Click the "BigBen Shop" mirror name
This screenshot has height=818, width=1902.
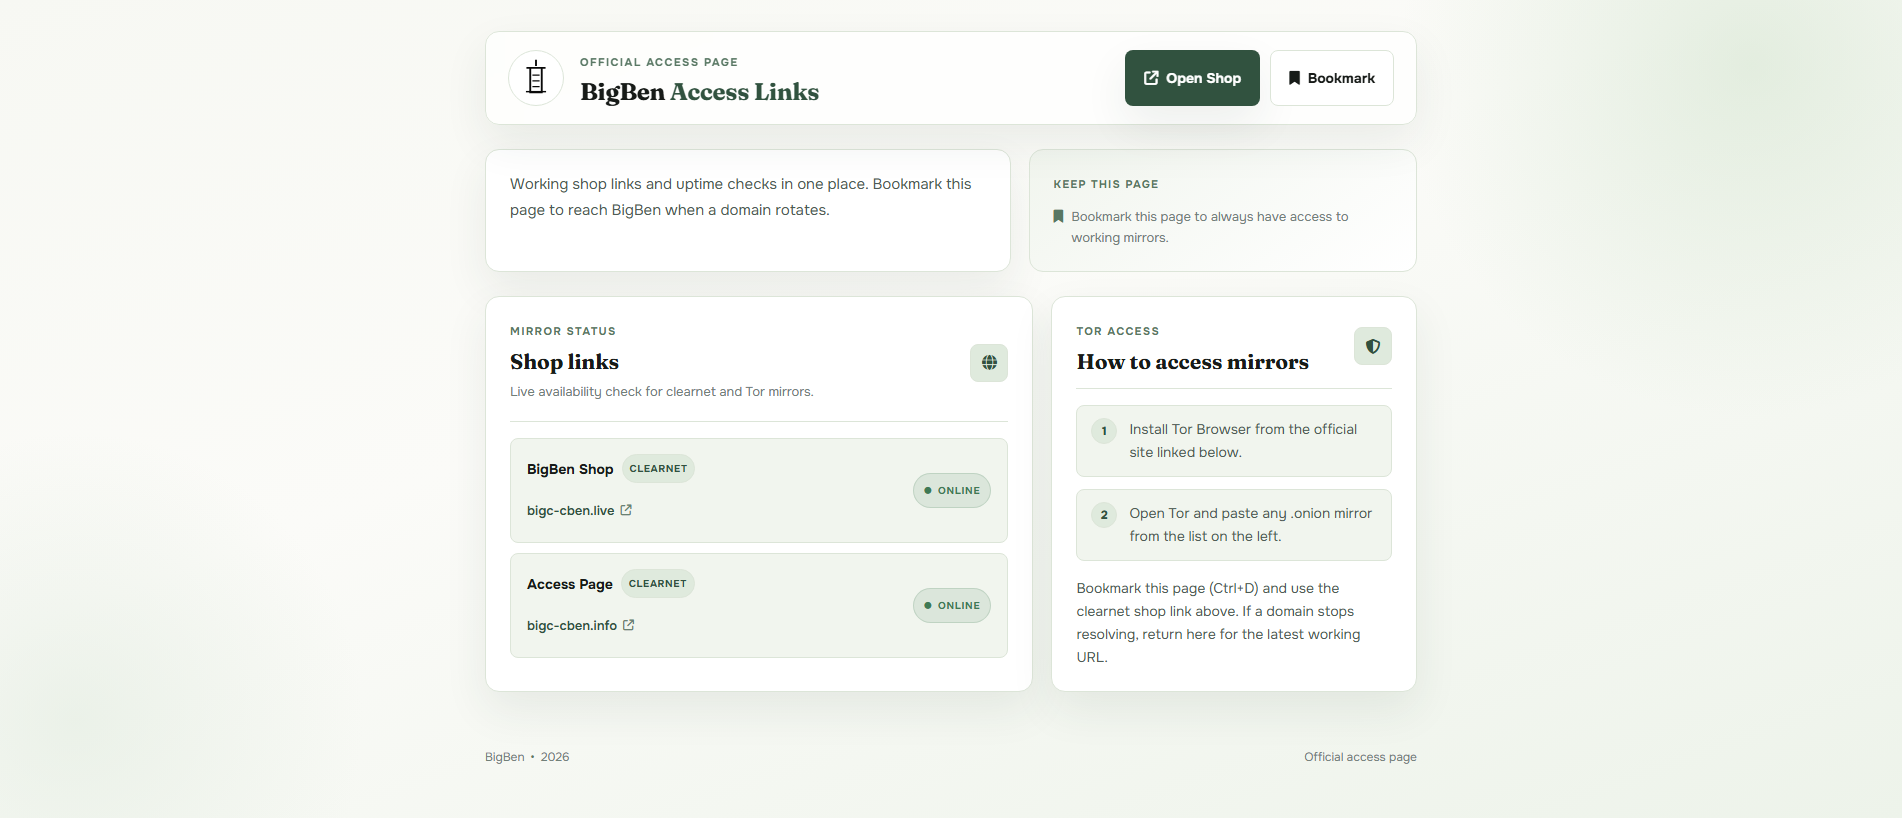(x=570, y=469)
